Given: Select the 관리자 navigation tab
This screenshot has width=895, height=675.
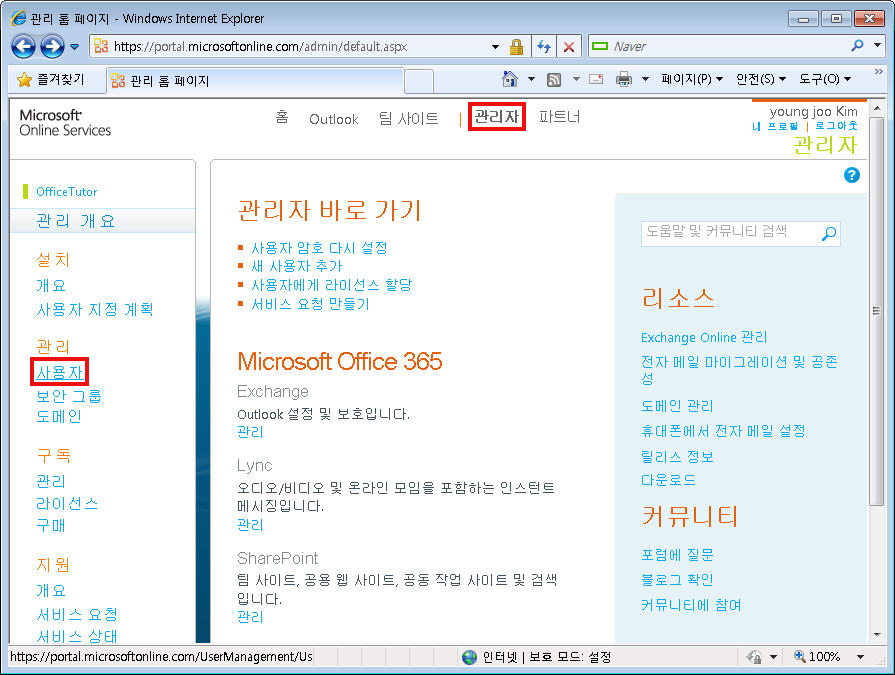Looking at the screenshot, I should click(497, 116).
